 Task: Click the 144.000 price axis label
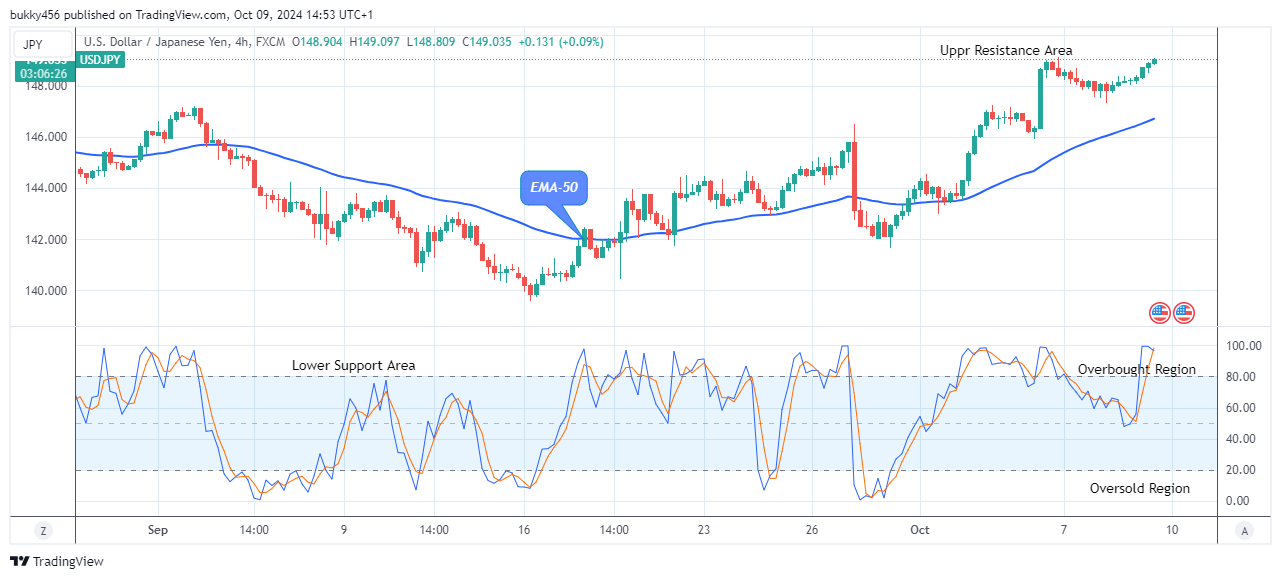click(x=46, y=188)
